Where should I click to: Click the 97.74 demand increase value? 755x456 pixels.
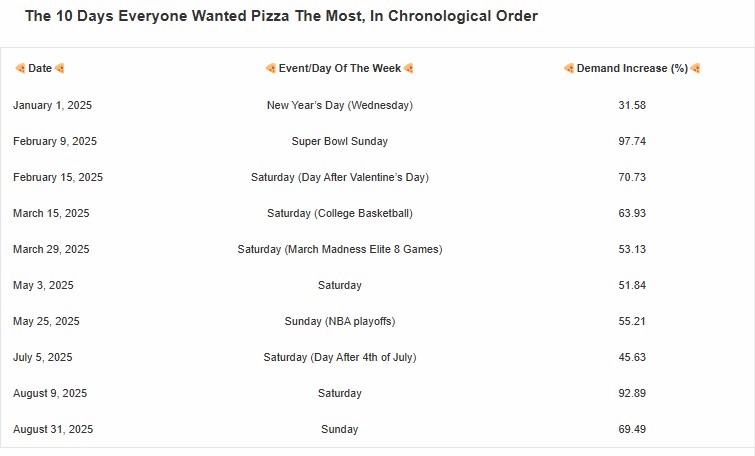click(632, 141)
